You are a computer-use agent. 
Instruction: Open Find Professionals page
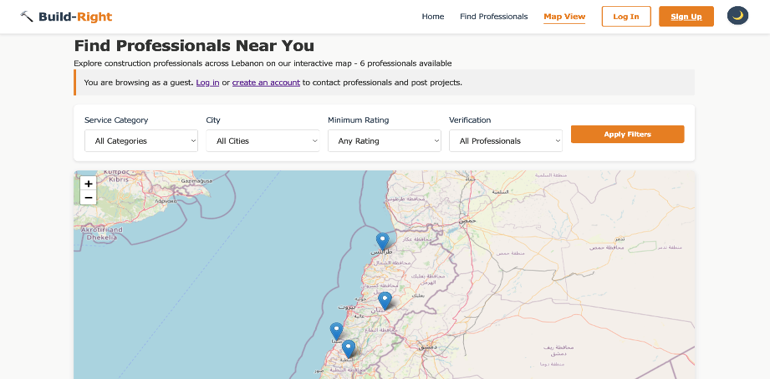tap(494, 17)
